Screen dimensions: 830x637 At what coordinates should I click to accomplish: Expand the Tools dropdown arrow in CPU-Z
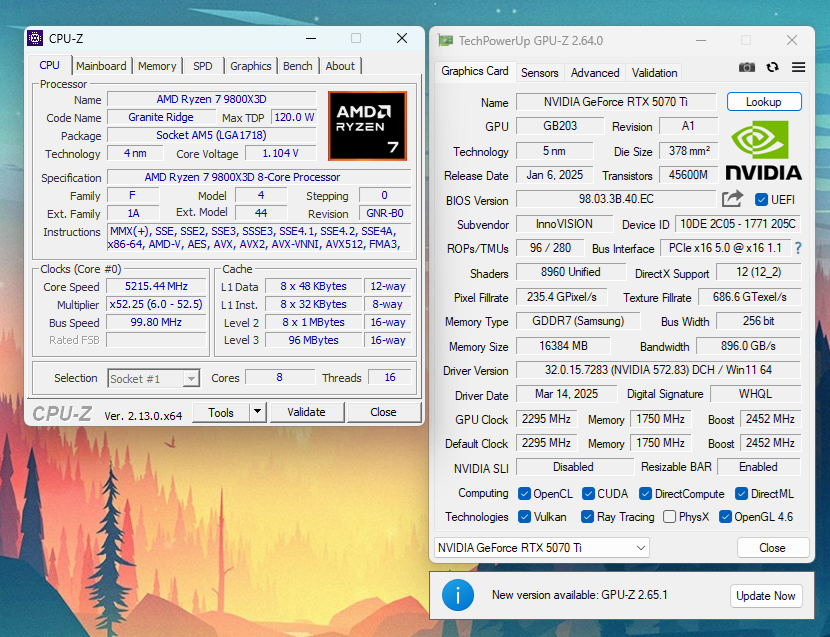click(x=258, y=412)
